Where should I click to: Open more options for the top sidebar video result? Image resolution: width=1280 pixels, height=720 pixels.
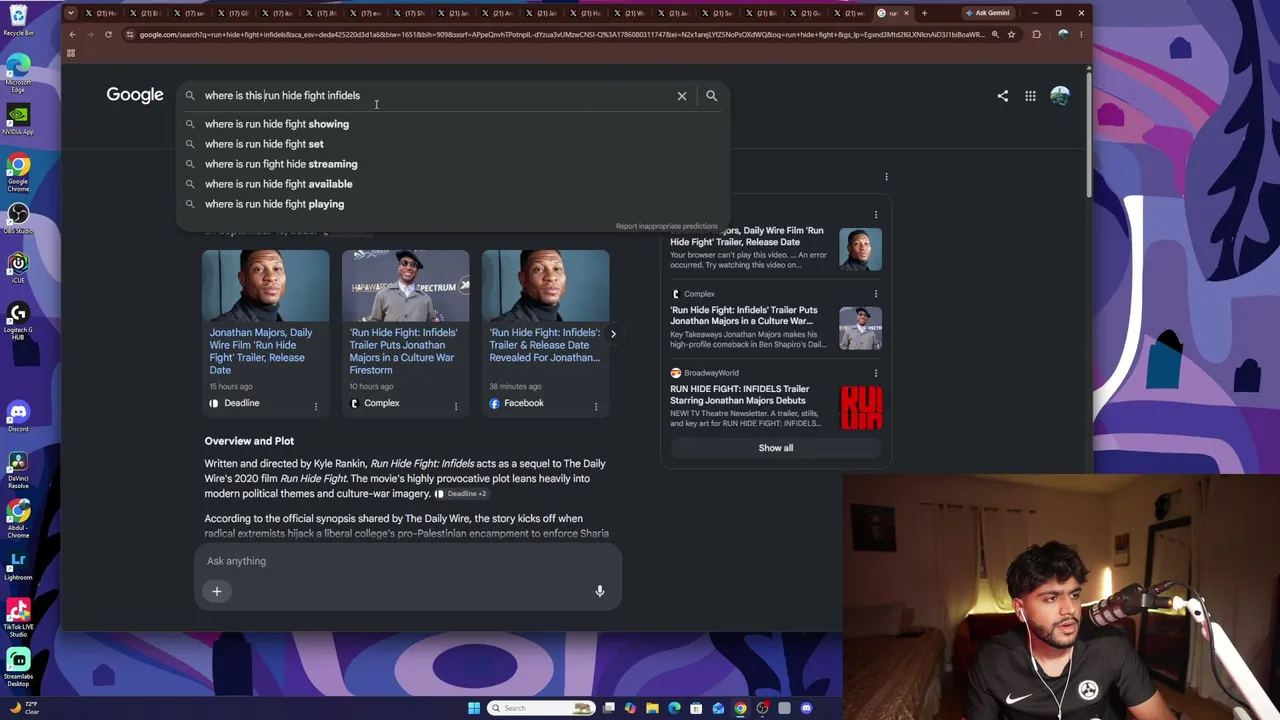(876, 214)
